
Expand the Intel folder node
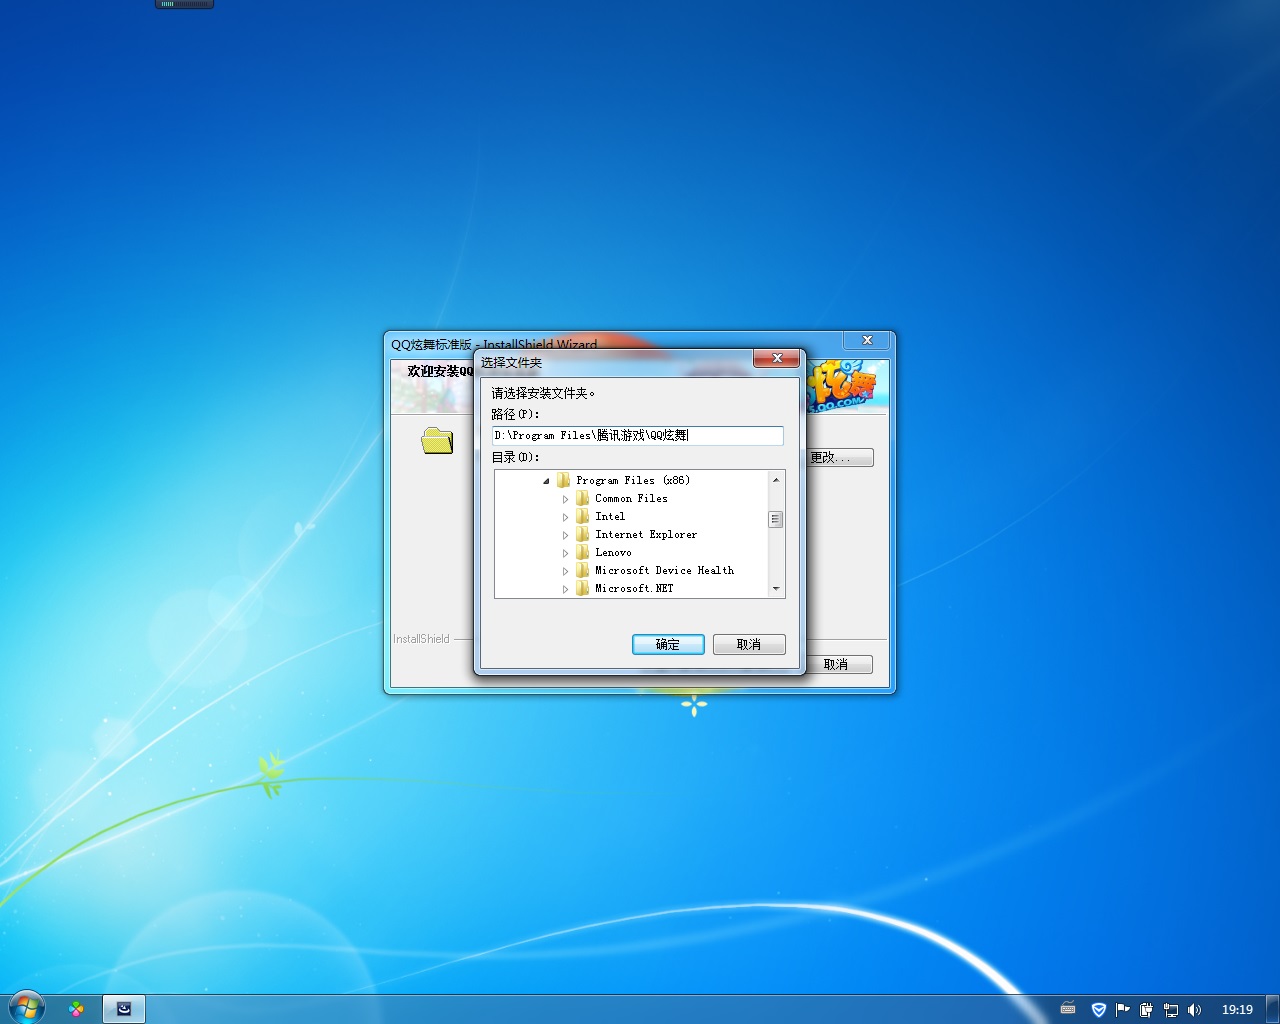(x=565, y=517)
